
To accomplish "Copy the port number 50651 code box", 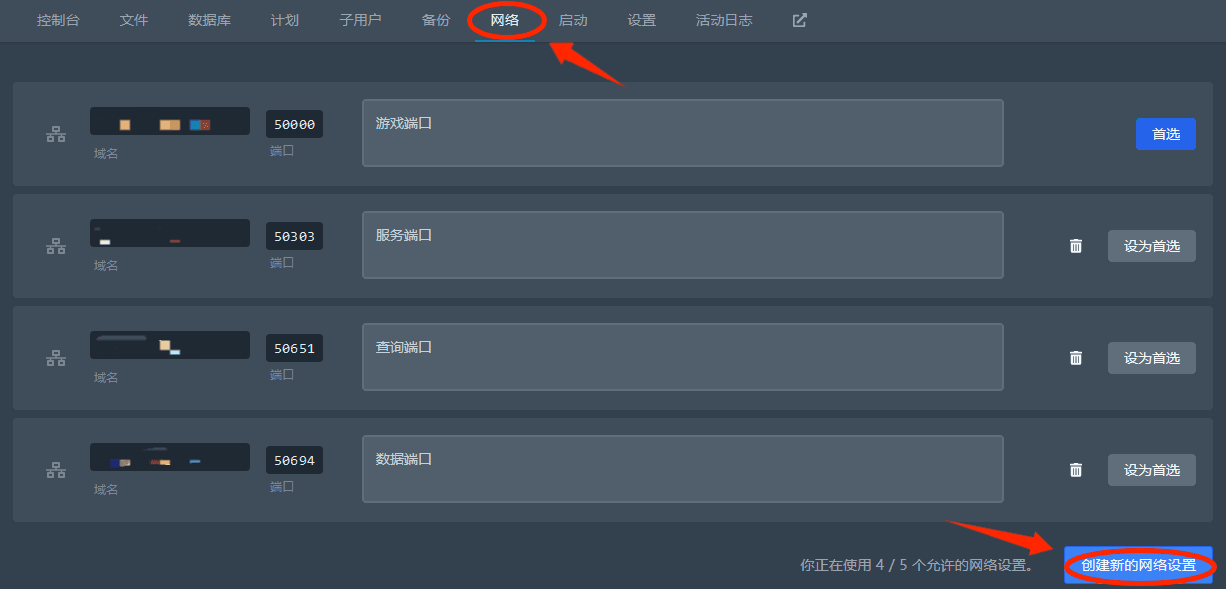I will pyautogui.click(x=294, y=348).
